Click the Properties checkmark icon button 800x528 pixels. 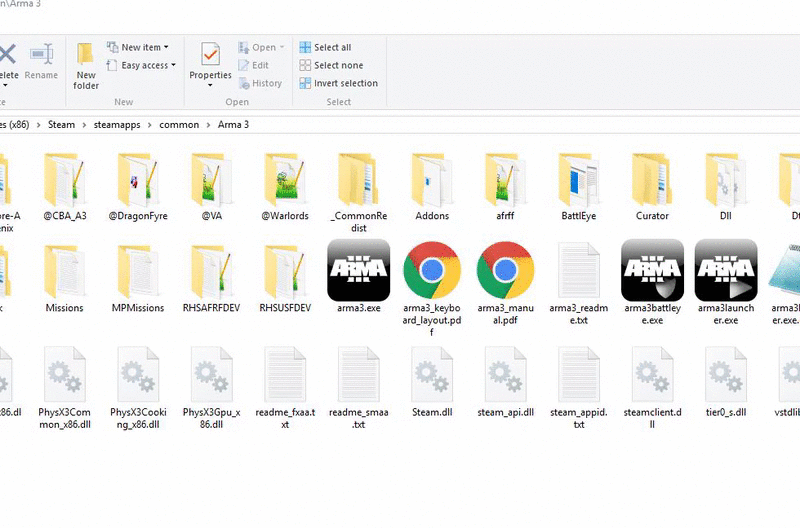(210, 55)
